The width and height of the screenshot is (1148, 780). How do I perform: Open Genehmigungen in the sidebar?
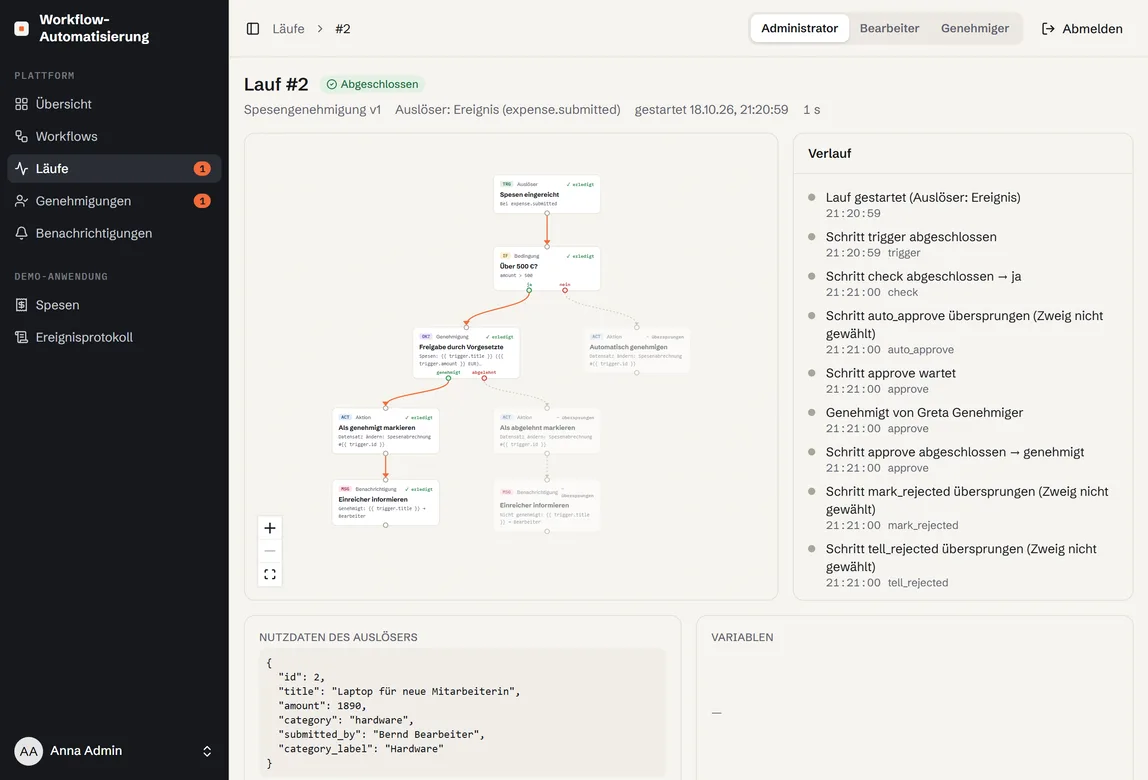click(114, 201)
